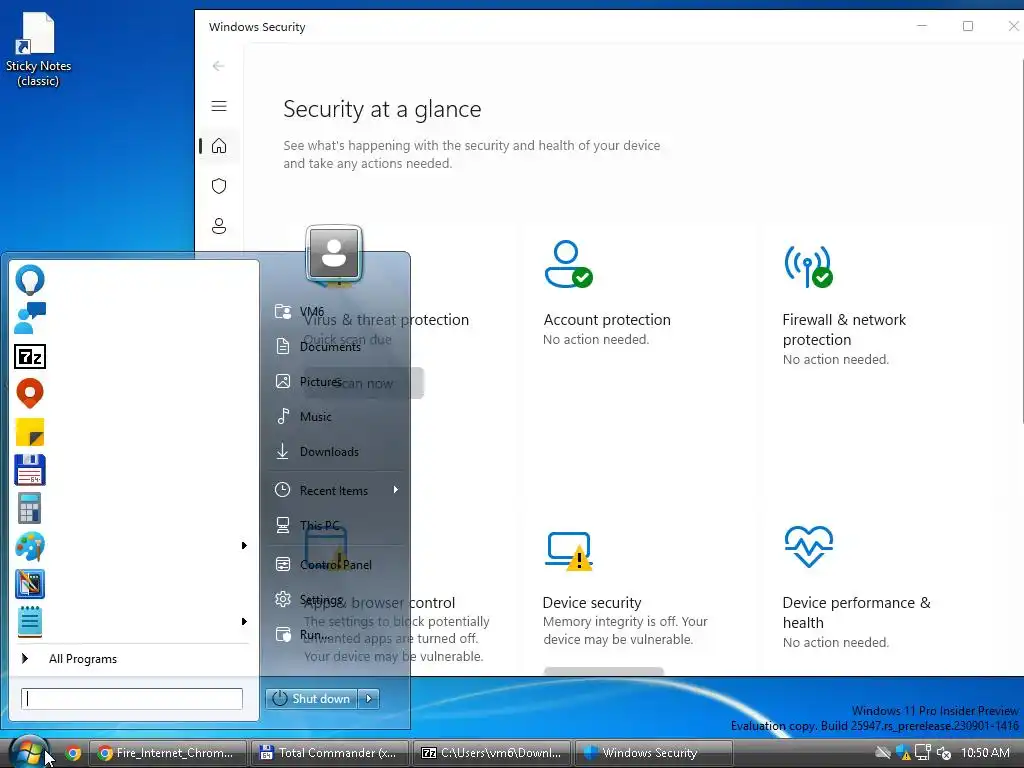Click the OneDrive cloud tray icon
This screenshot has height=768, width=1024.
pos(884,753)
